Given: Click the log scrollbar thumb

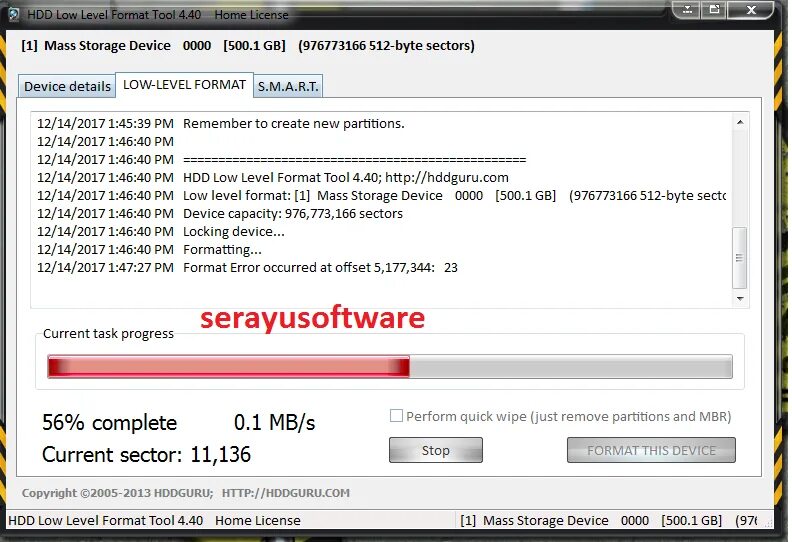Looking at the screenshot, I should [x=739, y=258].
